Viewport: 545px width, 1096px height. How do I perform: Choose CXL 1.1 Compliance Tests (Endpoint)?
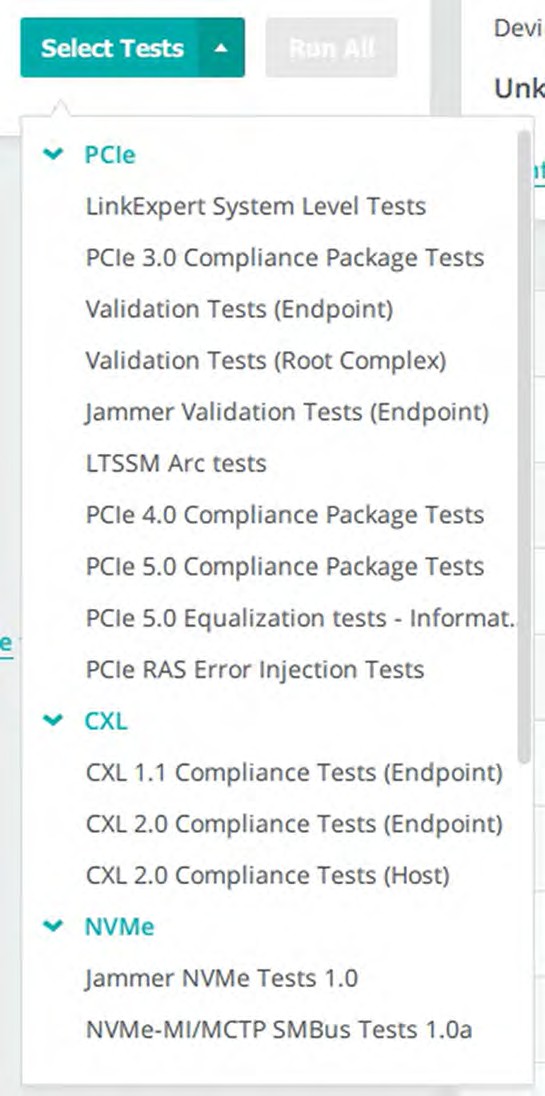point(294,772)
